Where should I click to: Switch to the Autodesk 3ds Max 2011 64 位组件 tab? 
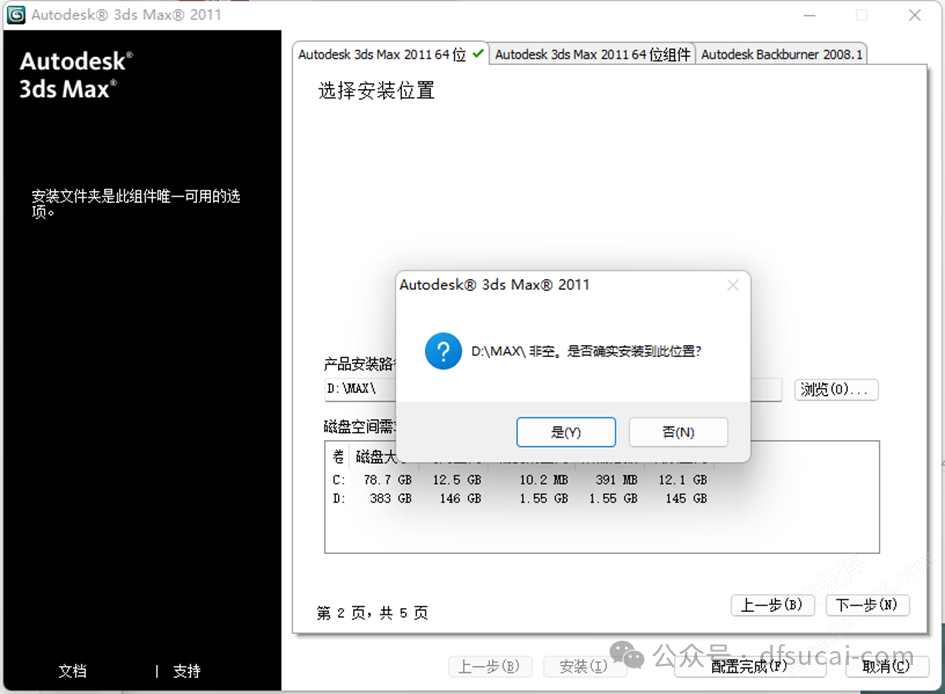click(591, 55)
